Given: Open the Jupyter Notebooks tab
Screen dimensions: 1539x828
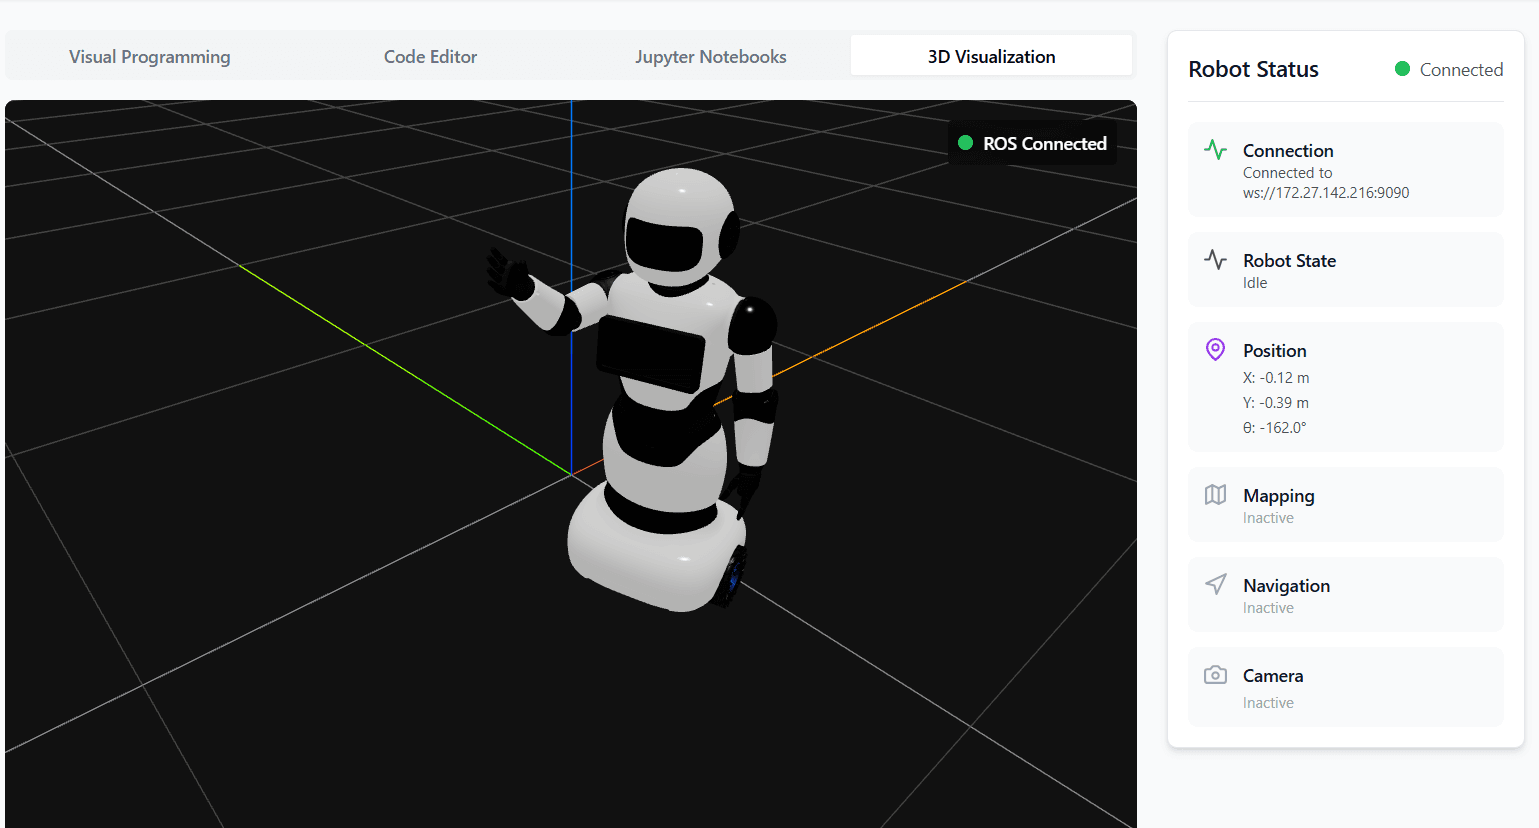Looking at the screenshot, I should click(x=710, y=56).
